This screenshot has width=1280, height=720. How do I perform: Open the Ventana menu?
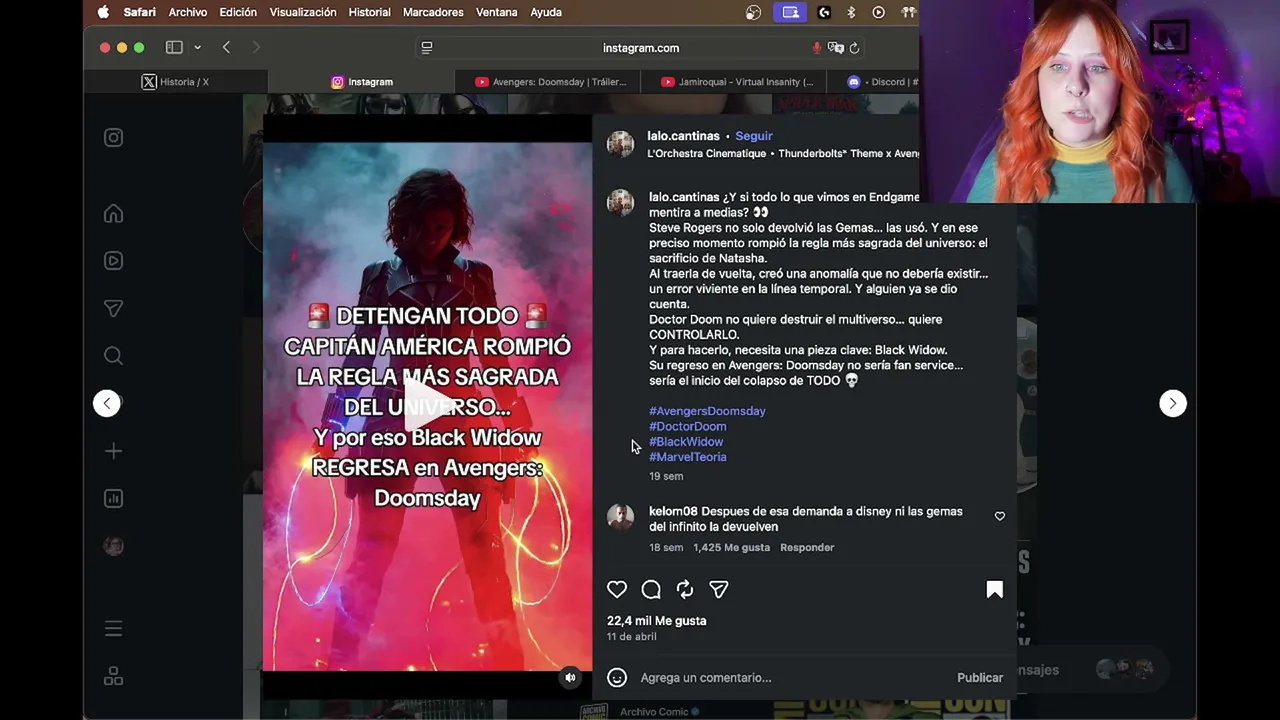[497, 12]
